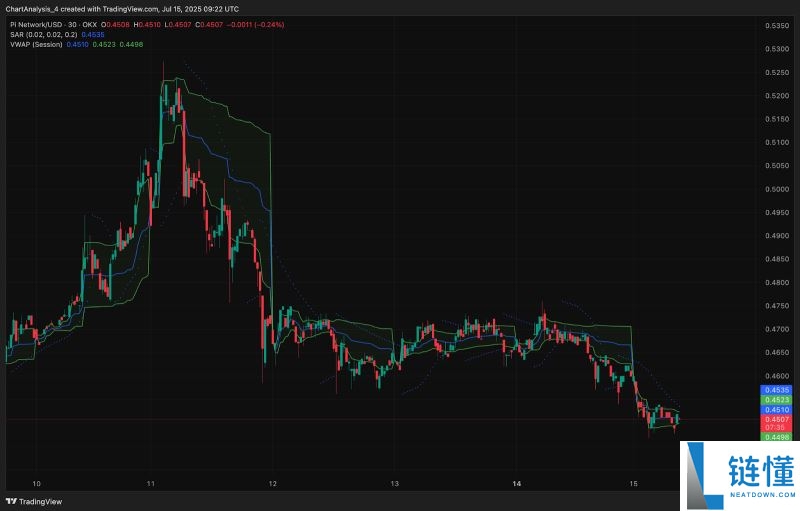Click the green 0.4498 price-axis tag

tap(777, 437)
